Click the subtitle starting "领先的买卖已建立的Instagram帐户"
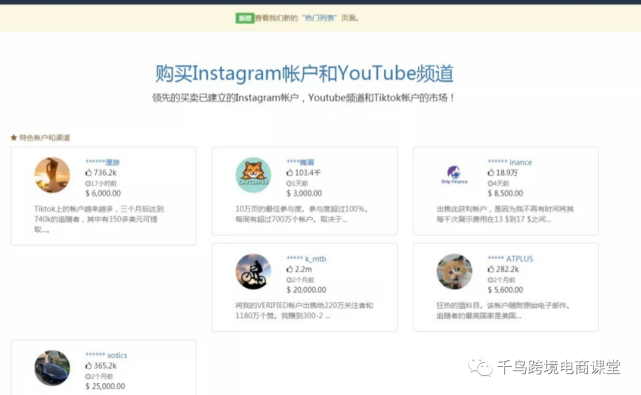The image size is (641, 395). click(303, 98)
